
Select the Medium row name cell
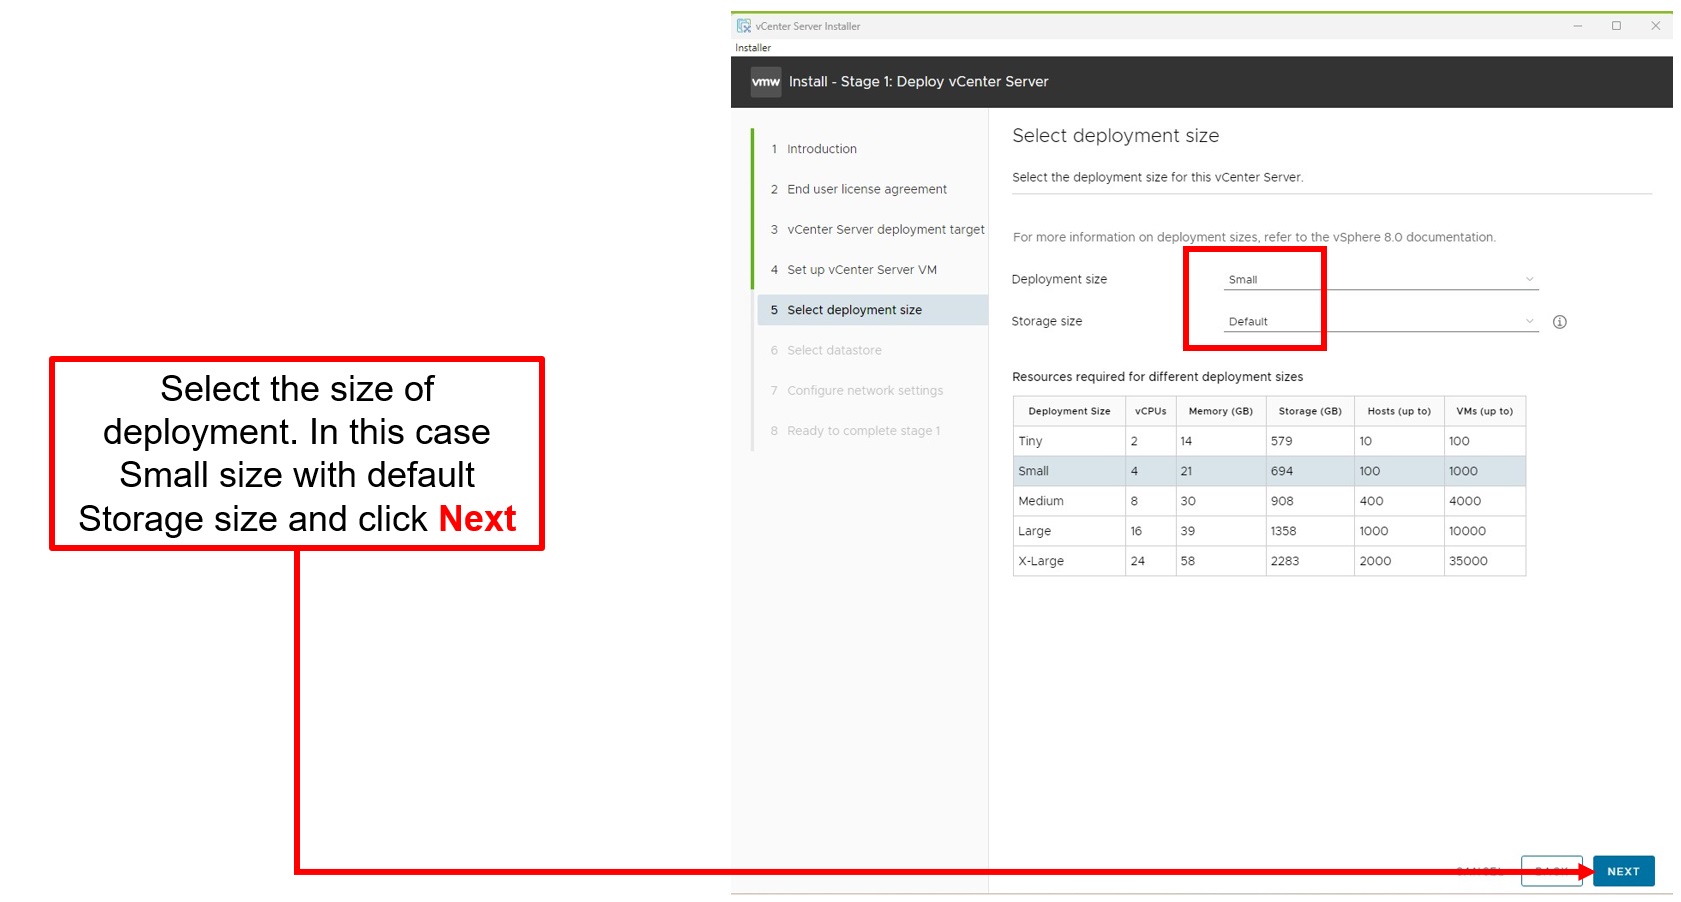1069,501
